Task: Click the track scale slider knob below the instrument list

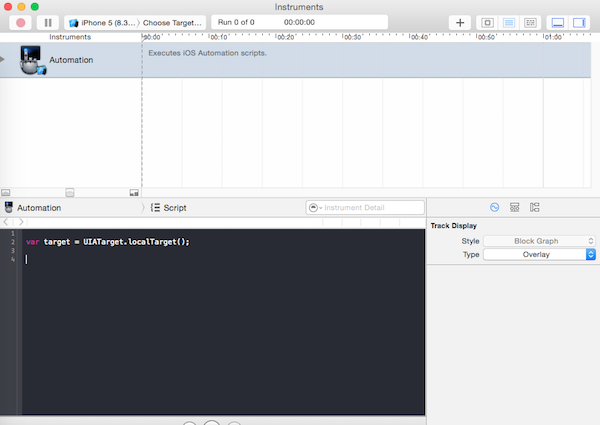Action: coord(70,192)
